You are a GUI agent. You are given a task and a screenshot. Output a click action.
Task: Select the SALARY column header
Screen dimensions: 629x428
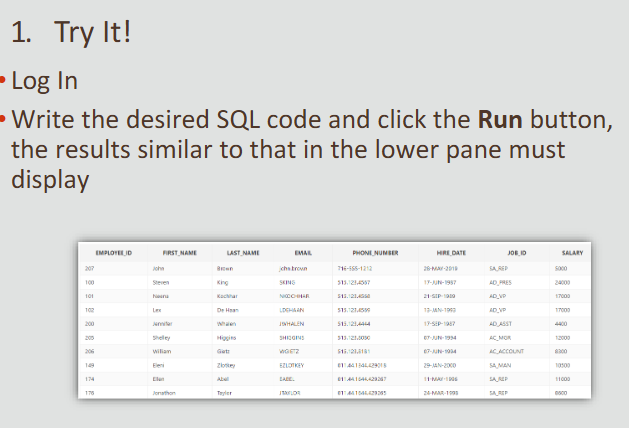(572, 253)
